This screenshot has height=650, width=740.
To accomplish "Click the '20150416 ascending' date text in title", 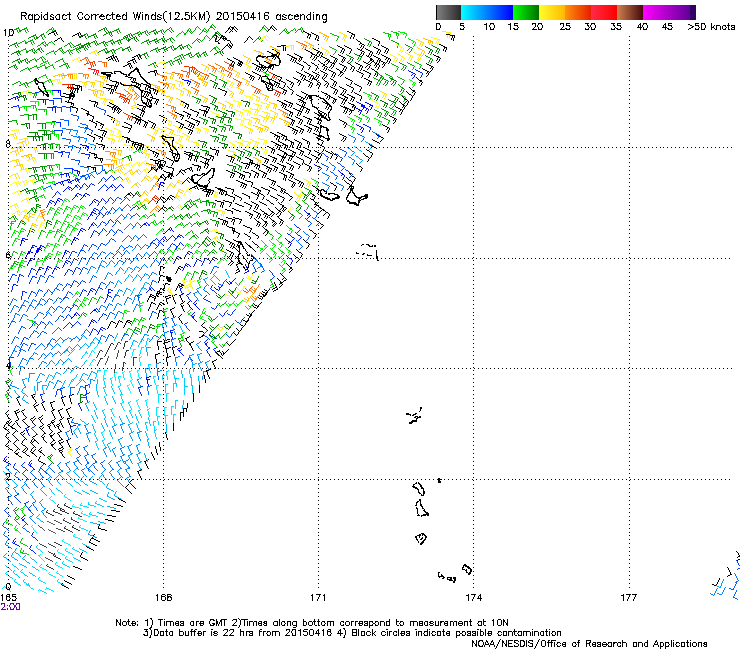I will [x=272, y=17].
